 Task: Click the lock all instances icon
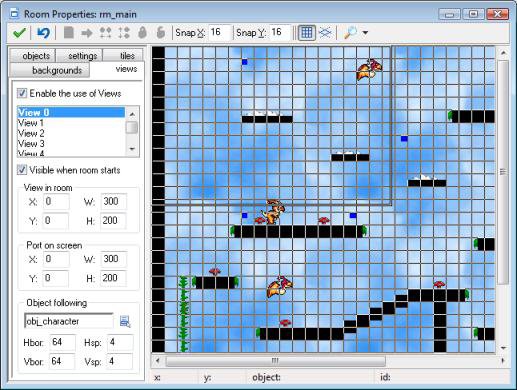(143, 33)
